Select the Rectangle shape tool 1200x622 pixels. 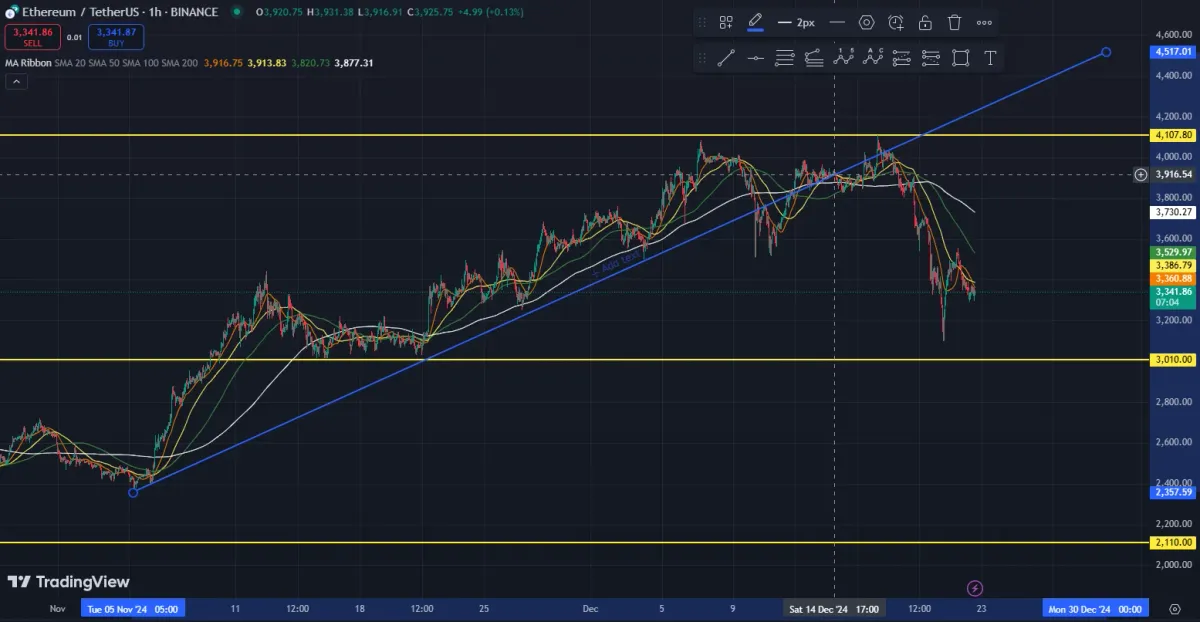[x=961, y=58]
